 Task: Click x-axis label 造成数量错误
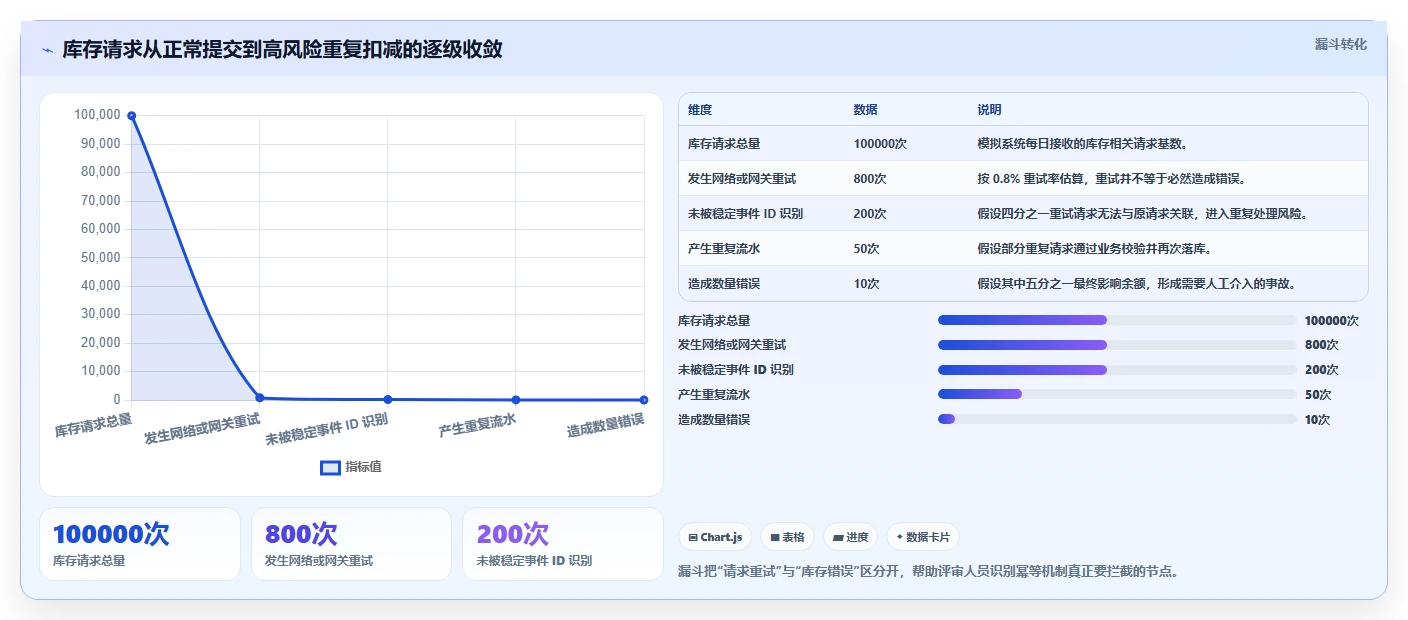click(605, 425)
